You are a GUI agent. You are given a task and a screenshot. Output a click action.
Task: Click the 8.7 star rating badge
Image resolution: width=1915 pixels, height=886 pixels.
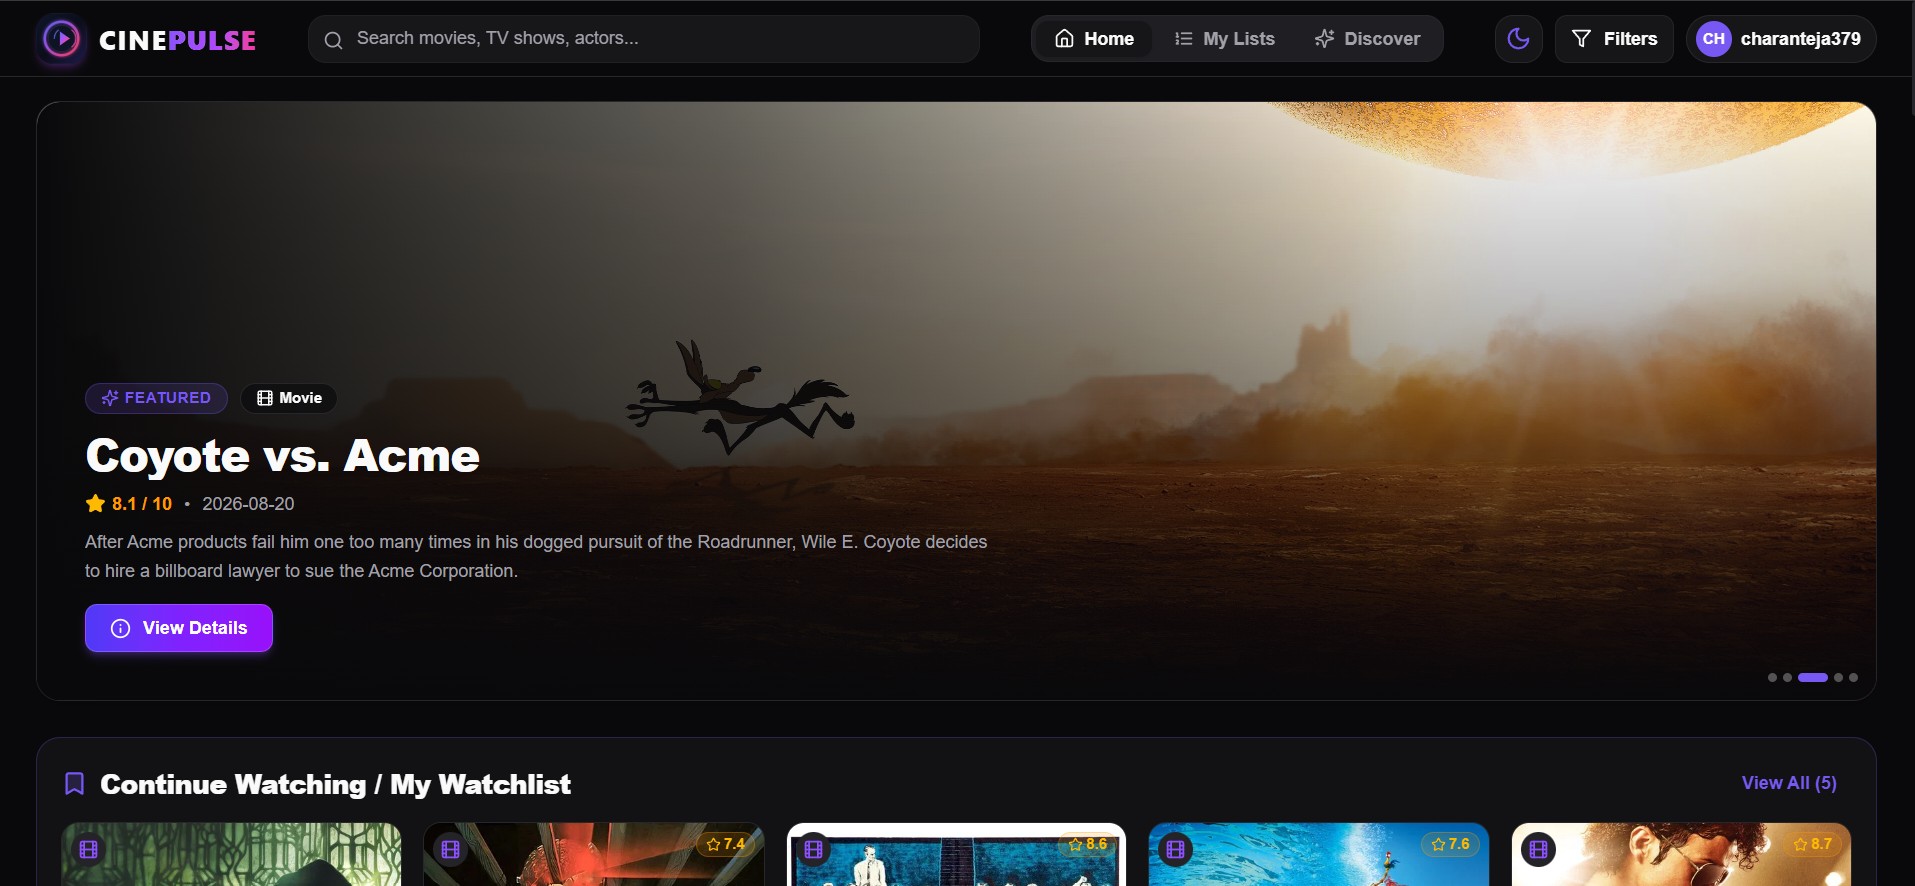coord(1814,844)
